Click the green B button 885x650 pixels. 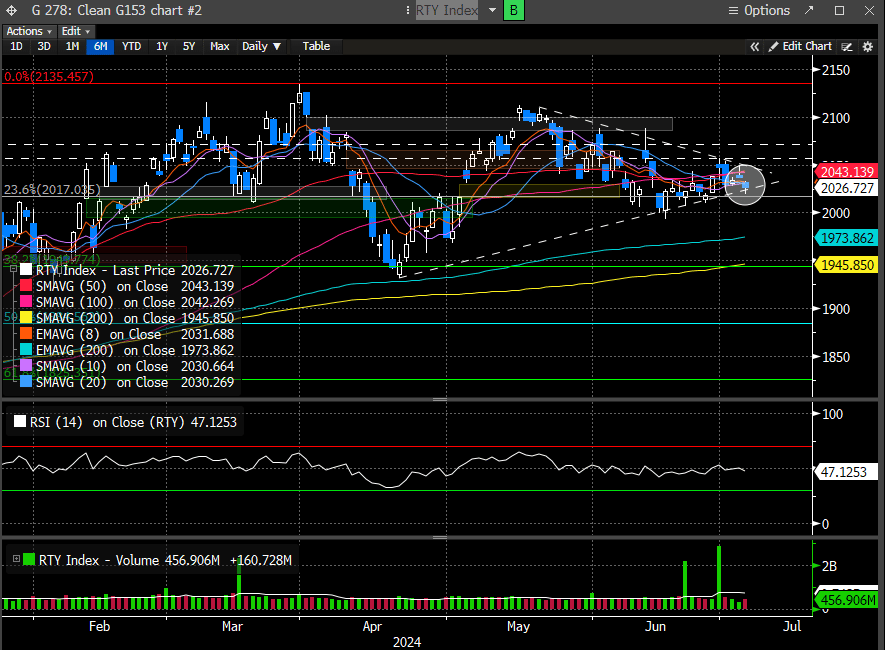pos(514,10)
